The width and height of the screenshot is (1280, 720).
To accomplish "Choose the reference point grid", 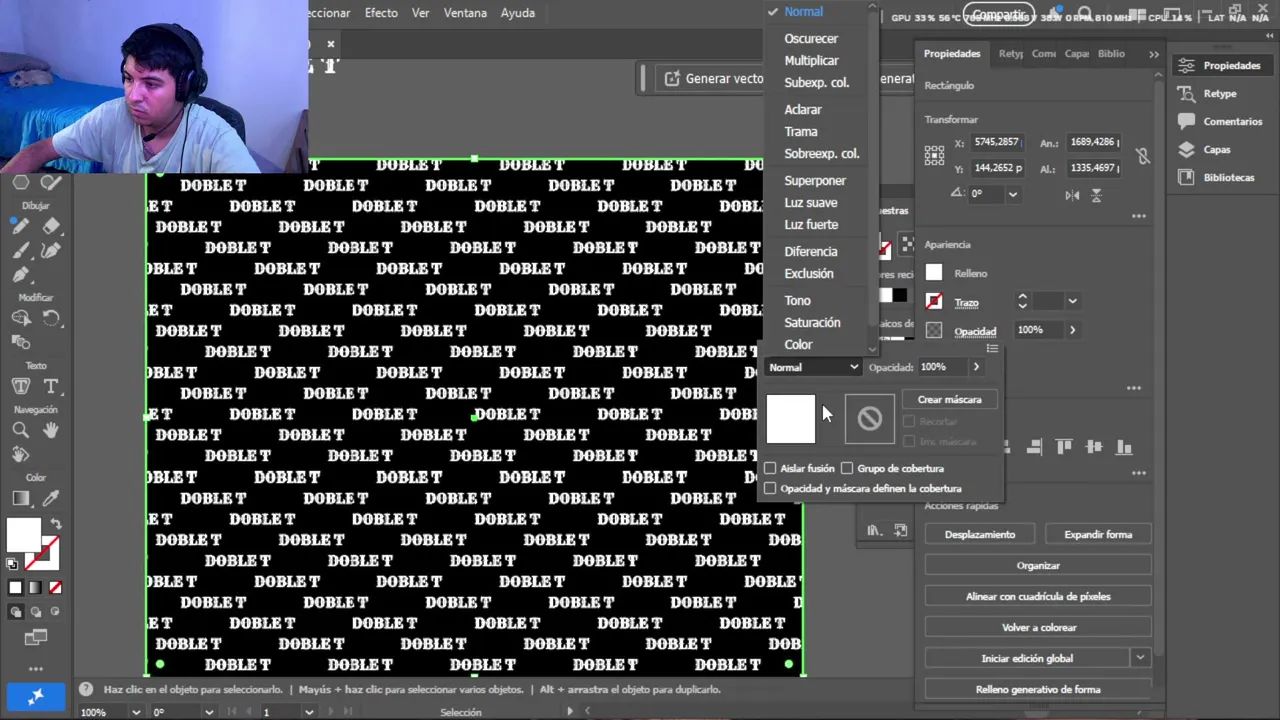I will click(x=934, y=155).
